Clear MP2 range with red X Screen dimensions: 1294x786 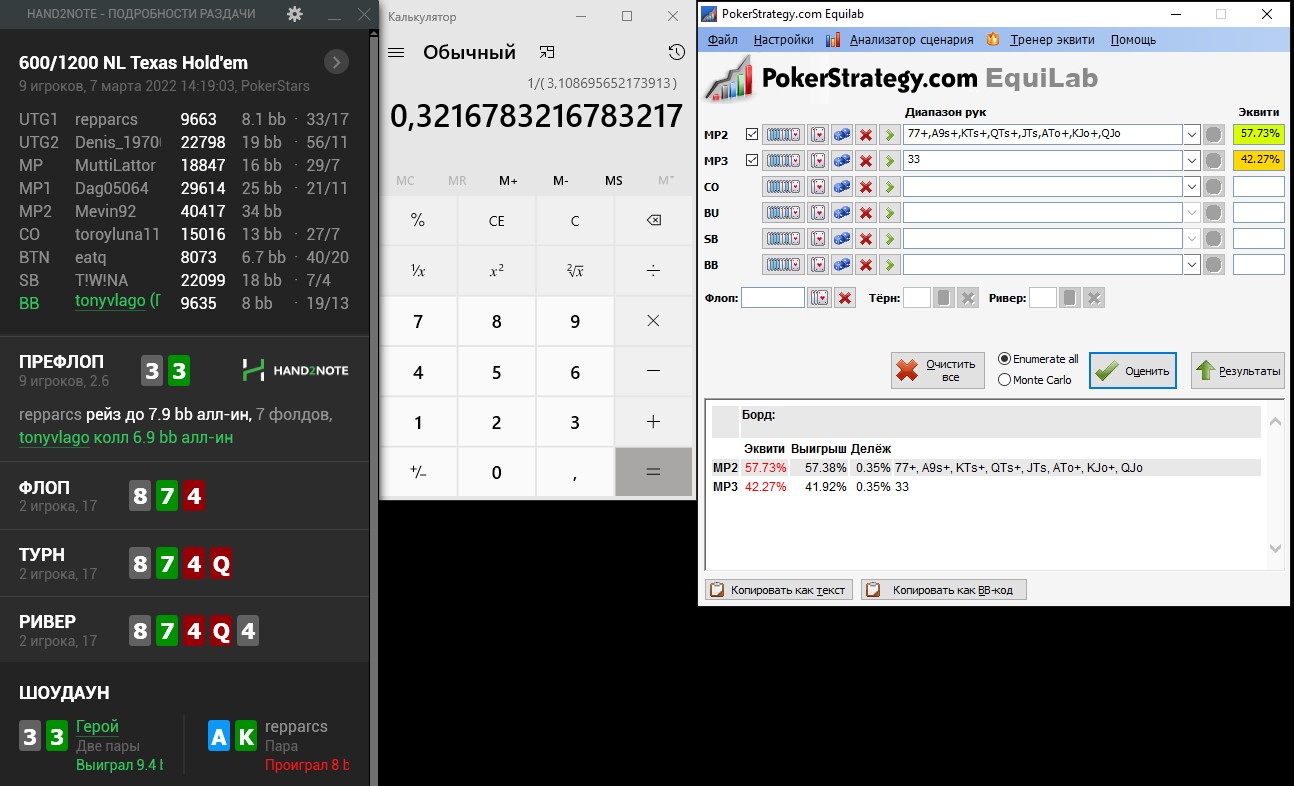866,134
